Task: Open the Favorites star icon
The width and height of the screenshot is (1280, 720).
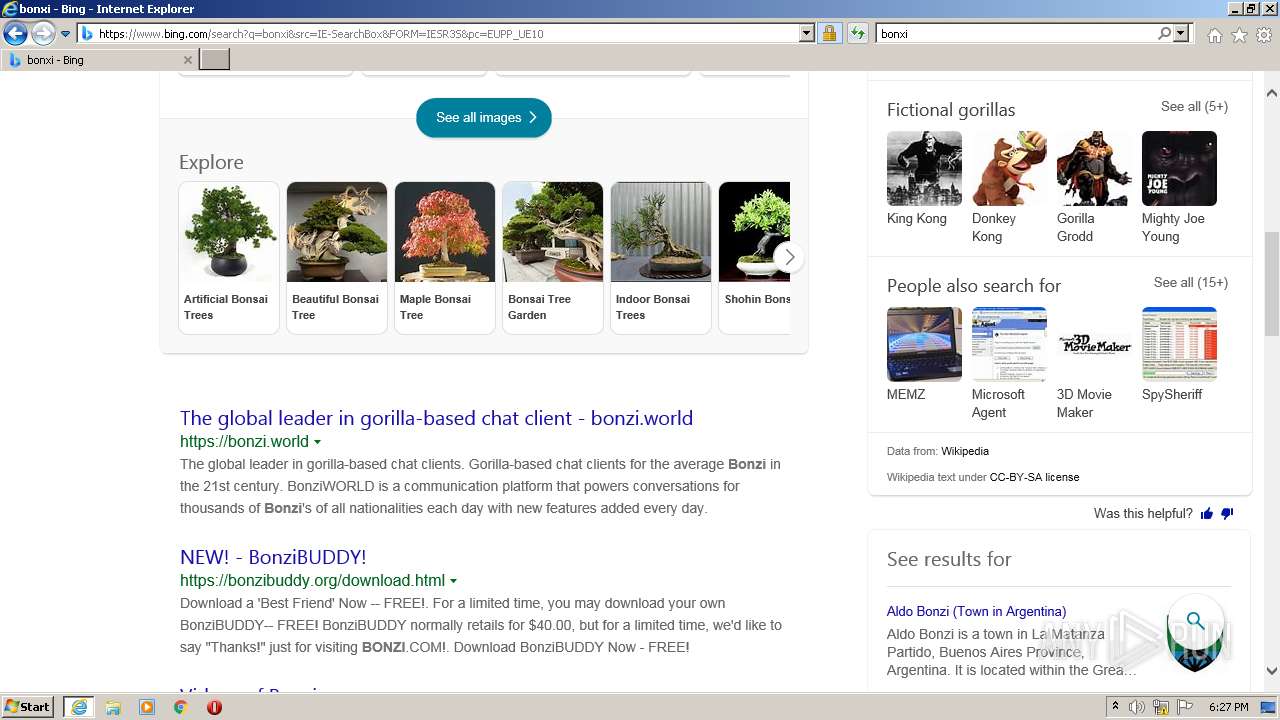Action: point(1239,35)
